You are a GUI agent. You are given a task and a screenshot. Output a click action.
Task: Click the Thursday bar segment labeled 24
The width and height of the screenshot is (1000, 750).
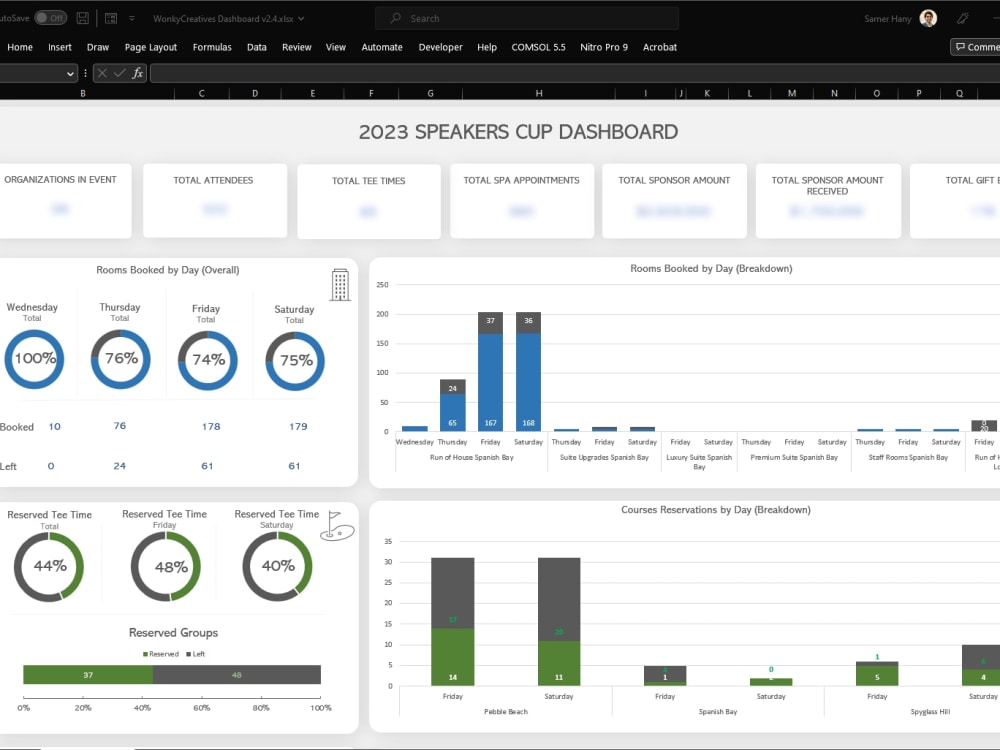452,387
